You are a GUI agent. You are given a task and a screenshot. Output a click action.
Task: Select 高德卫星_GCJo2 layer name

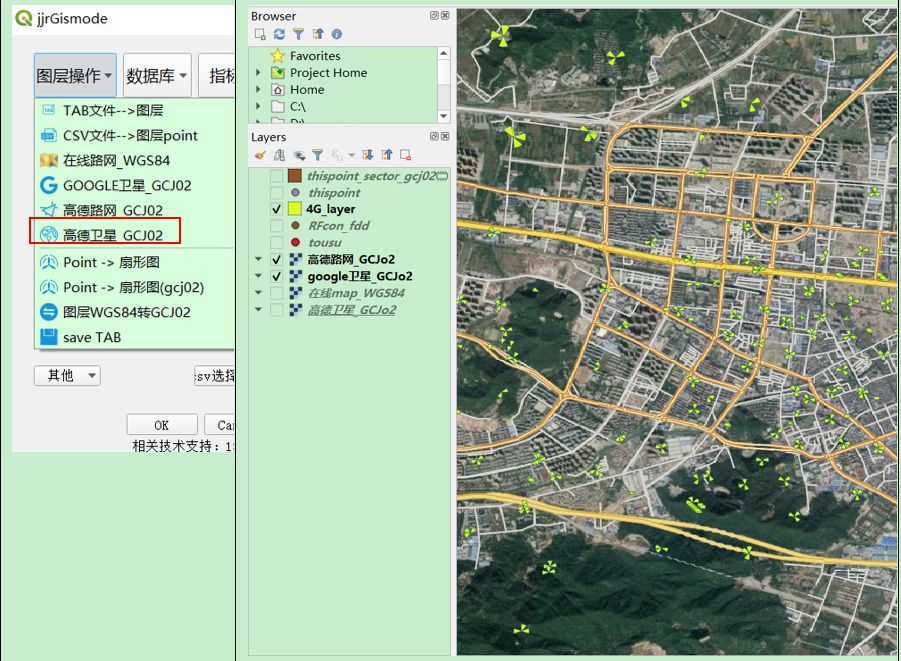click(352, 310)
